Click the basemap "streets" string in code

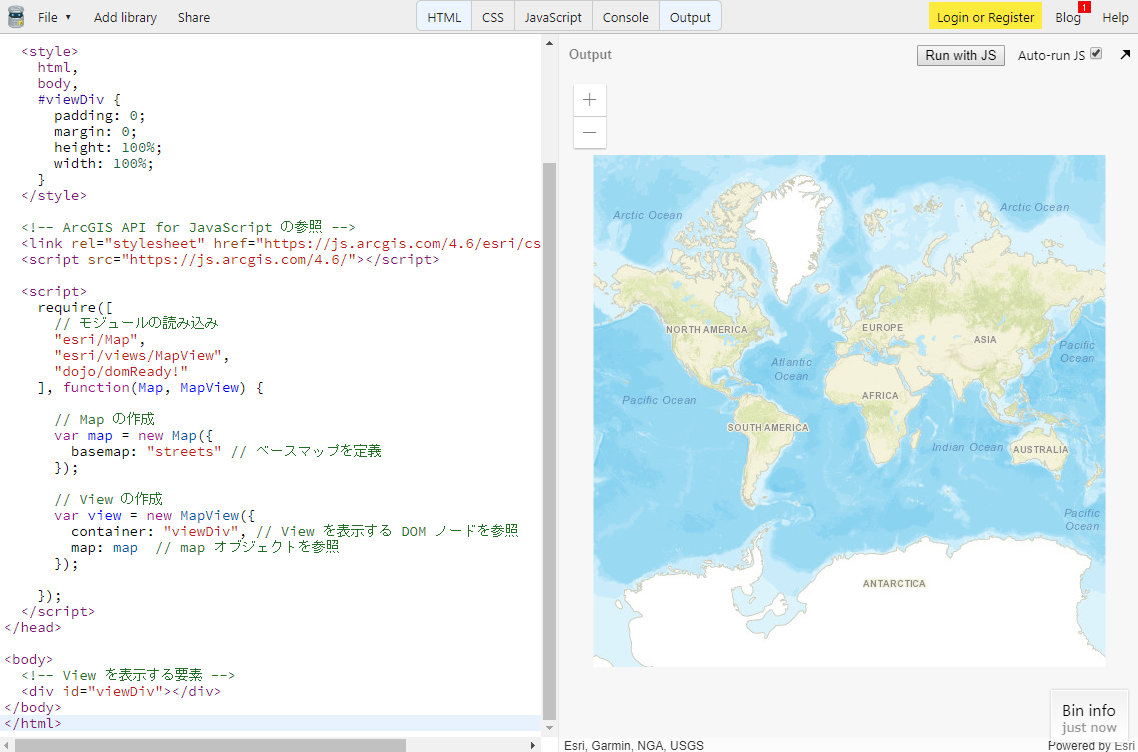point(184,451)
